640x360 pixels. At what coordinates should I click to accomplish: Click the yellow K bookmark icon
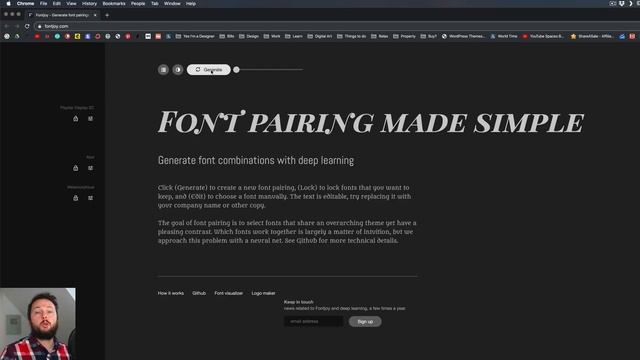tap(77, 36)
